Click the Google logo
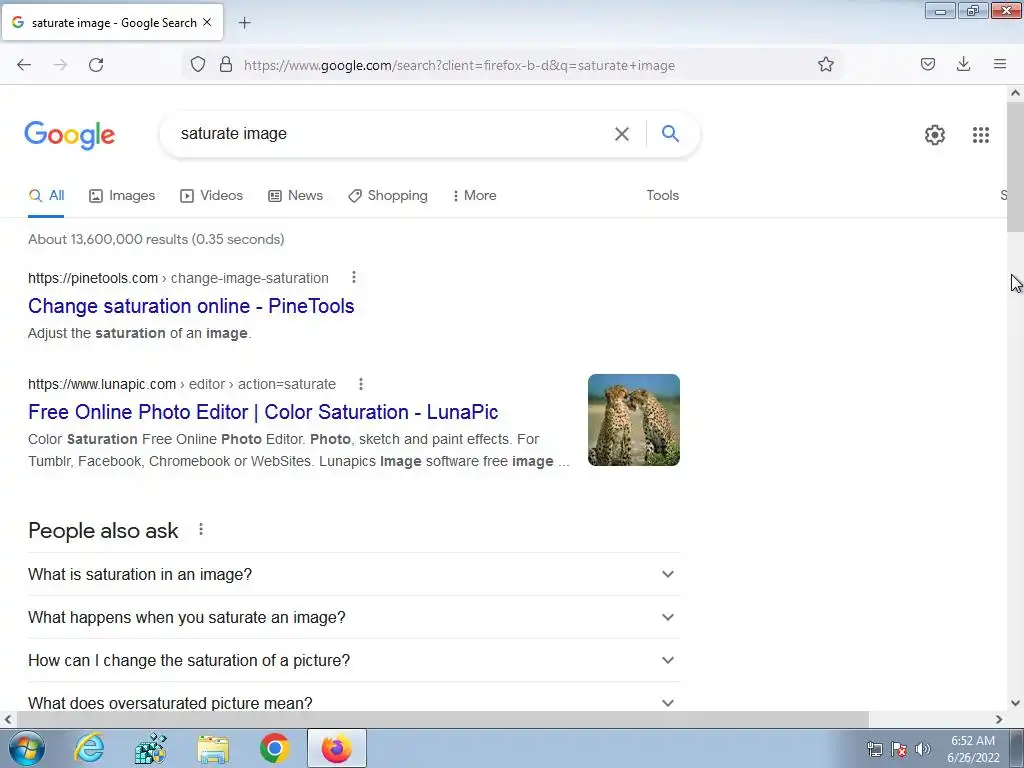 coord(70,135)
